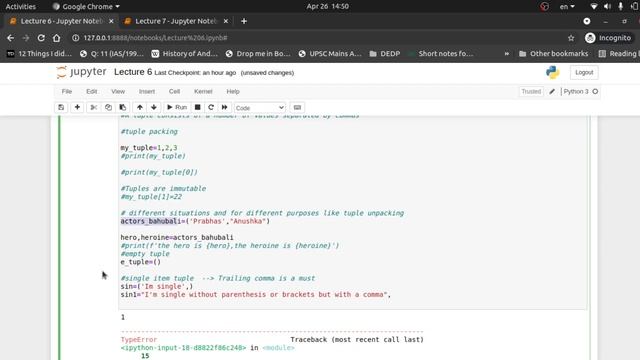Click the Python 3 kernel indicator
The image size is (640, 360).
(576, 91)
